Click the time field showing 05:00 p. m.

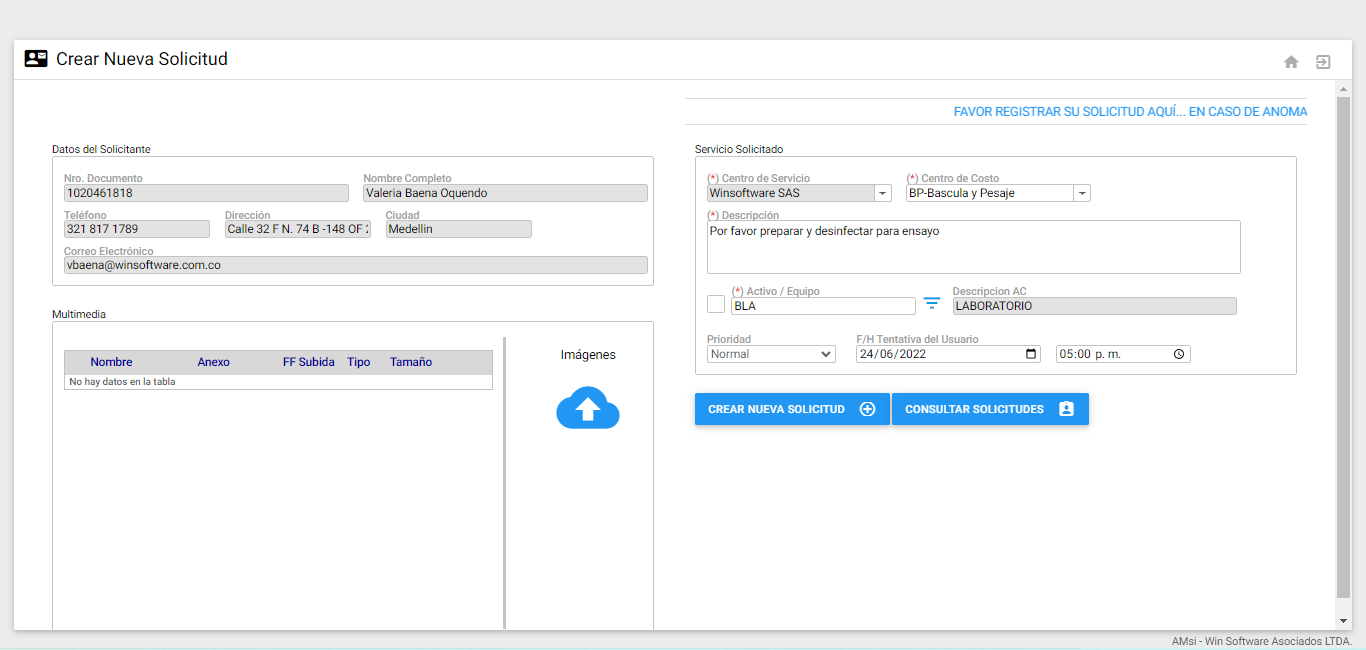coord(1123,354)
